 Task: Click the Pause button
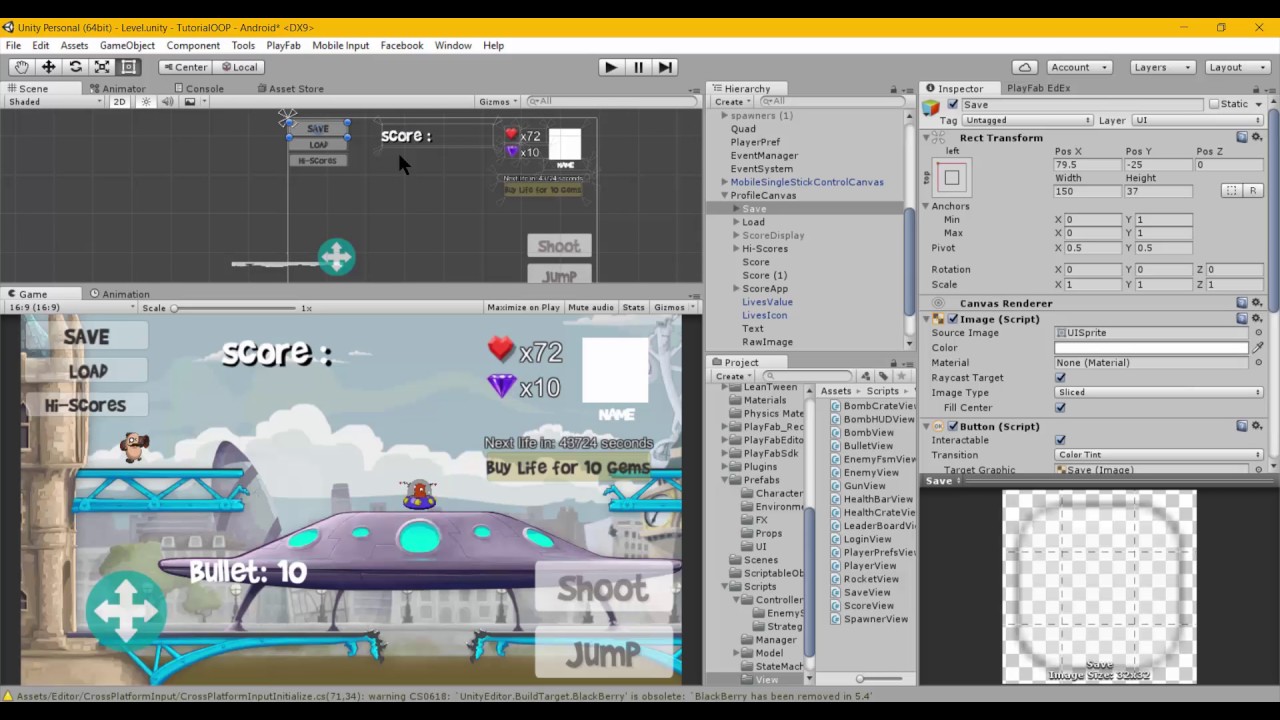tap(638, 67)
